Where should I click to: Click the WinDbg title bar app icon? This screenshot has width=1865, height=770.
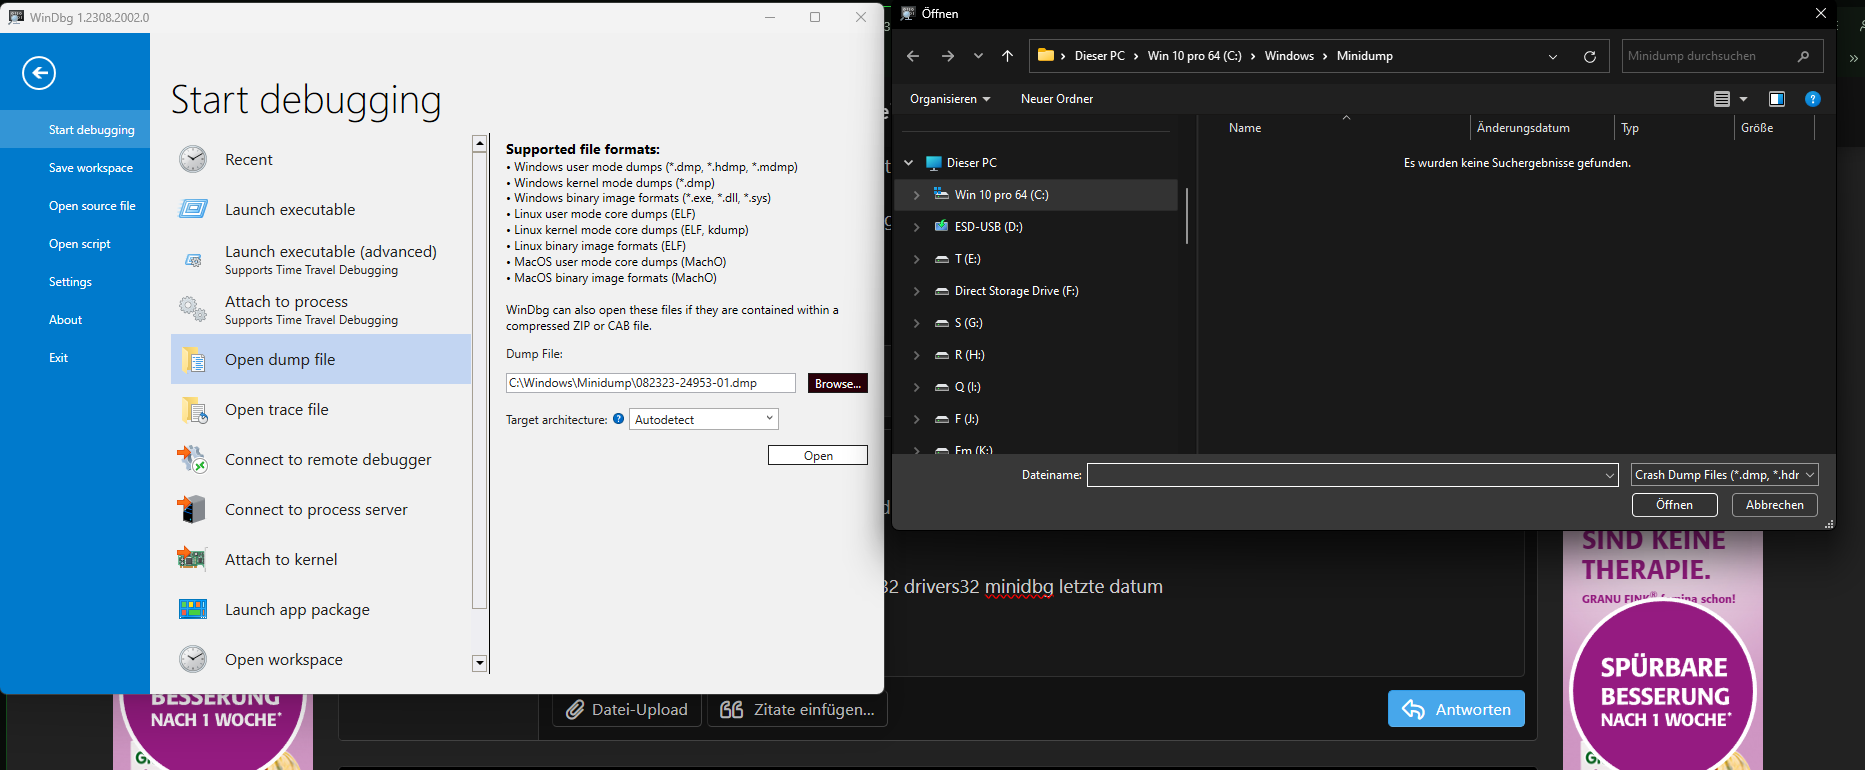pyautogui.click(x=16, y=17)
